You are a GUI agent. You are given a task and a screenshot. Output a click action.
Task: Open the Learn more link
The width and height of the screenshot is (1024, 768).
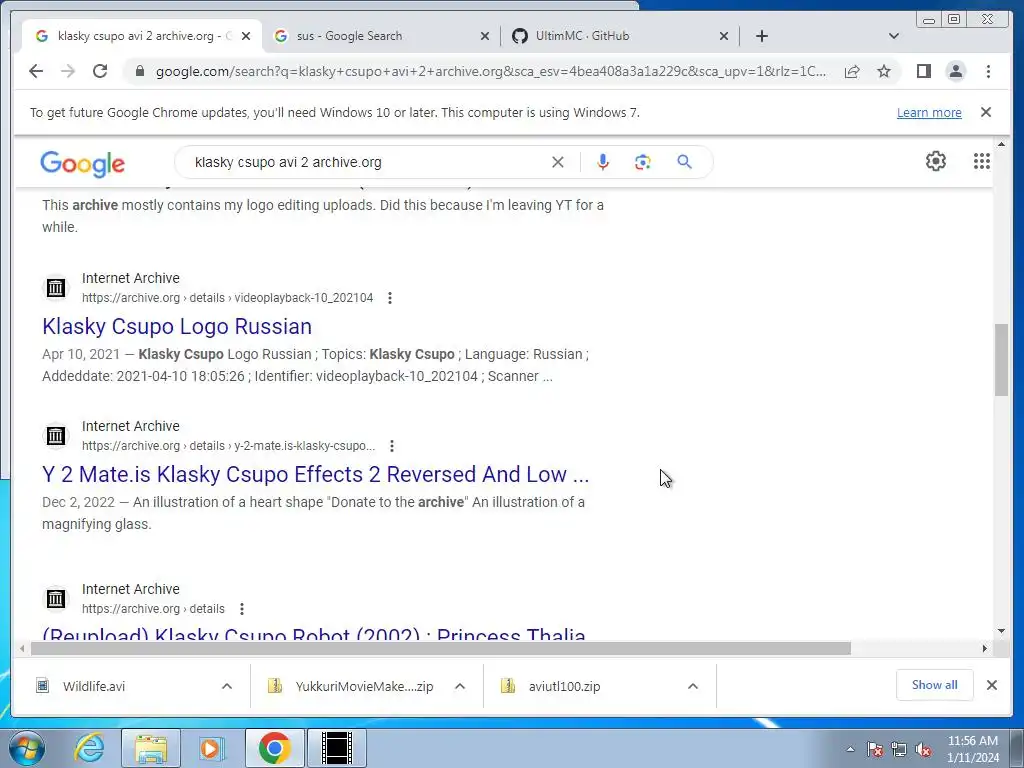929,112
